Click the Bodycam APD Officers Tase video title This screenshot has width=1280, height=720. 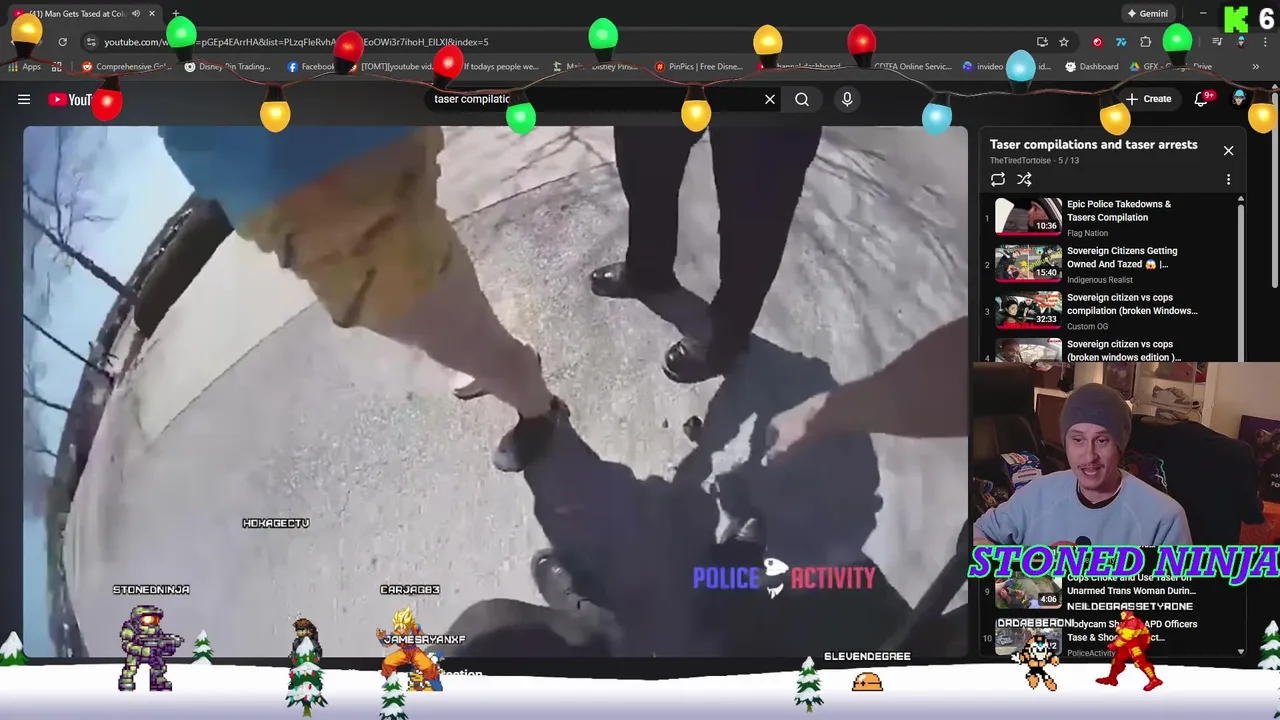(1131, 630)
